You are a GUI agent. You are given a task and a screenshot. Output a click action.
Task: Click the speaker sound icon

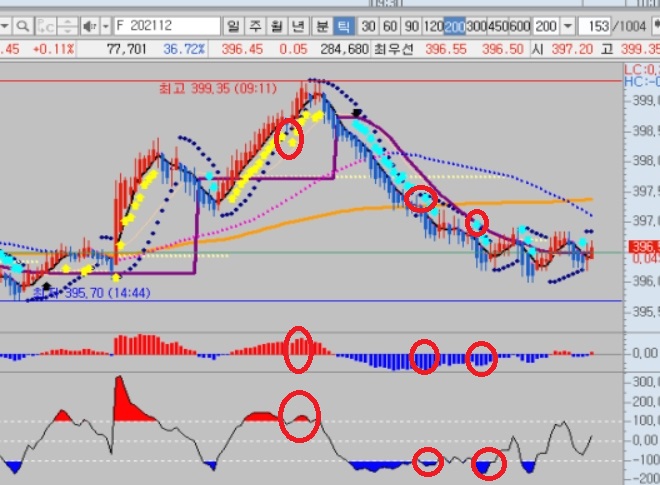[90, 27]
